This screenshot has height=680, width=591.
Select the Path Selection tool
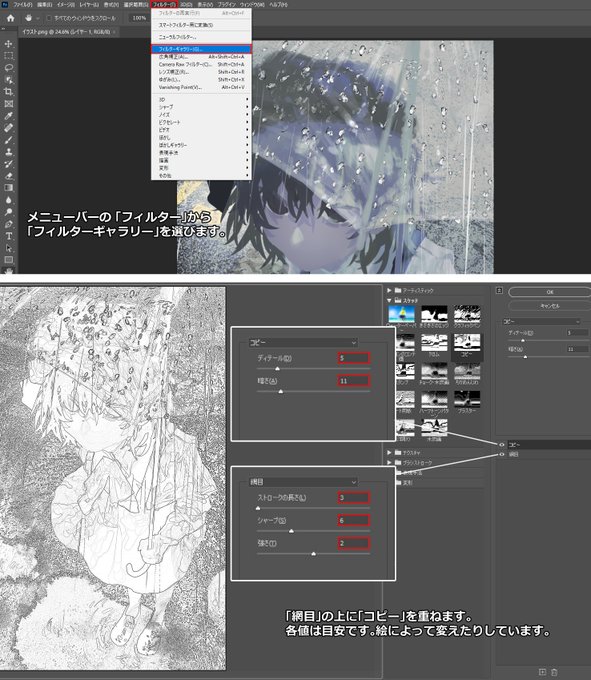8,248
